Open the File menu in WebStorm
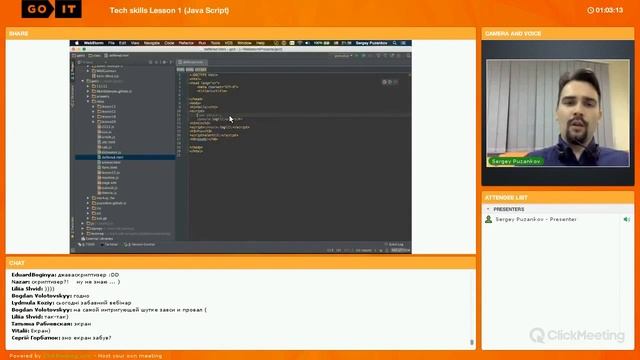 111,43
